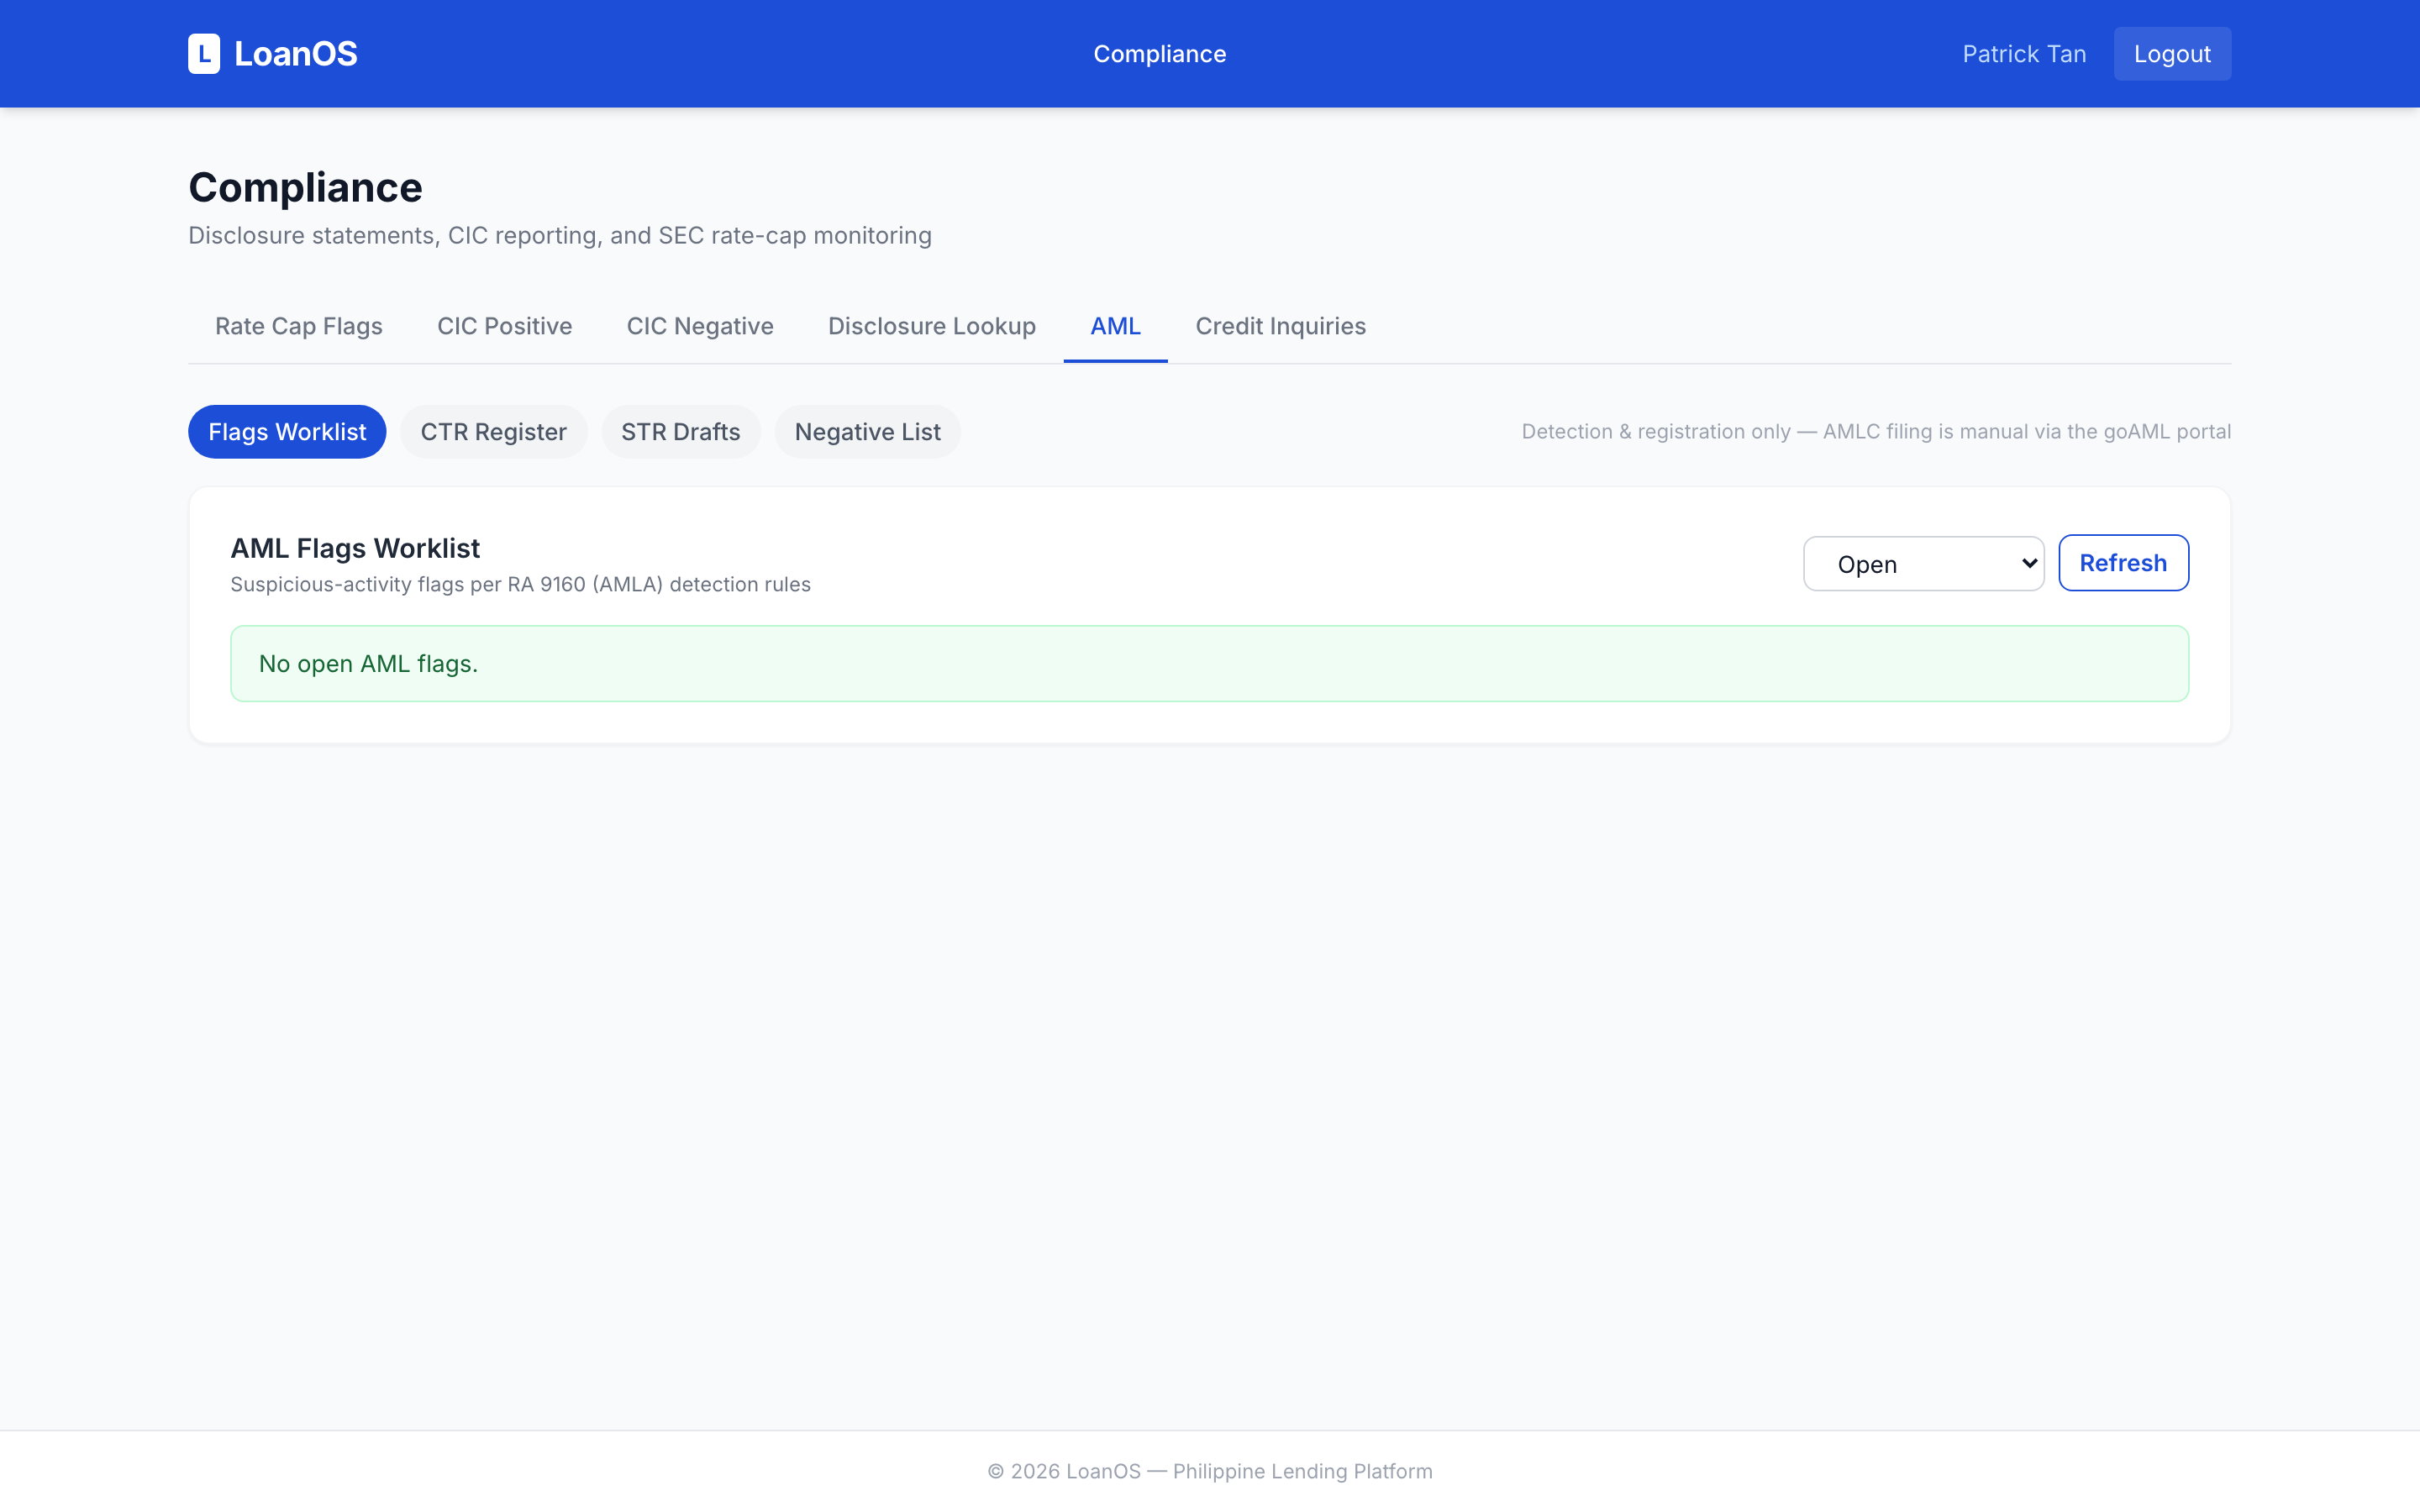
Task: Click the page subtitle about CIC reporting
Action: (x=560, y=236)
